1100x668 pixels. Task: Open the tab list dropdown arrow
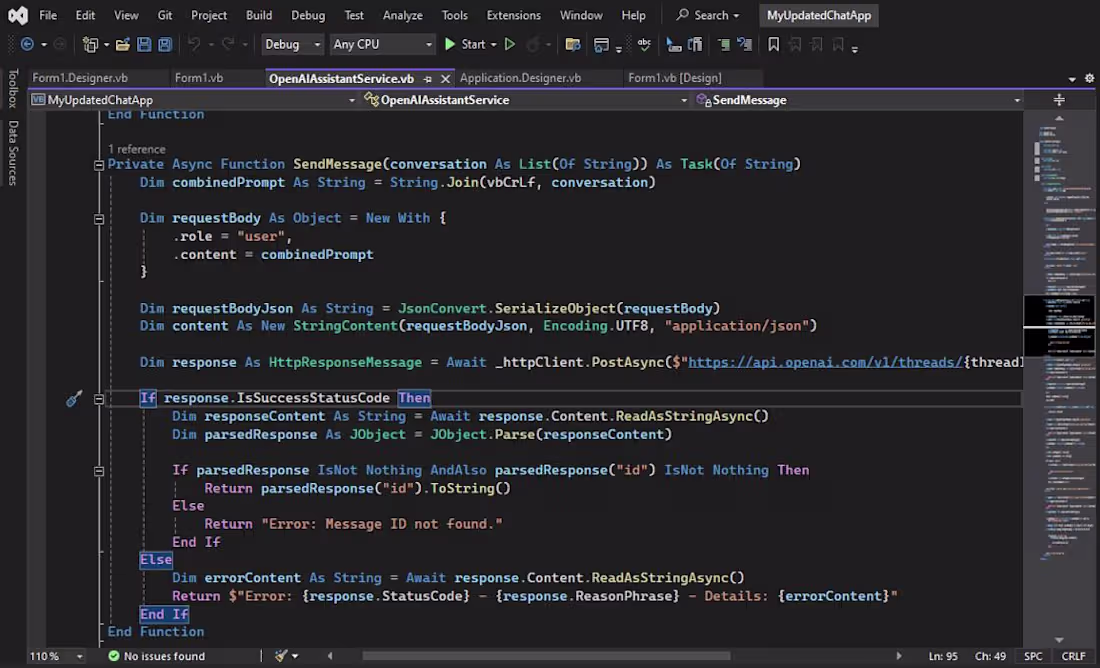pyautogui.click(x=1072, y=79)
